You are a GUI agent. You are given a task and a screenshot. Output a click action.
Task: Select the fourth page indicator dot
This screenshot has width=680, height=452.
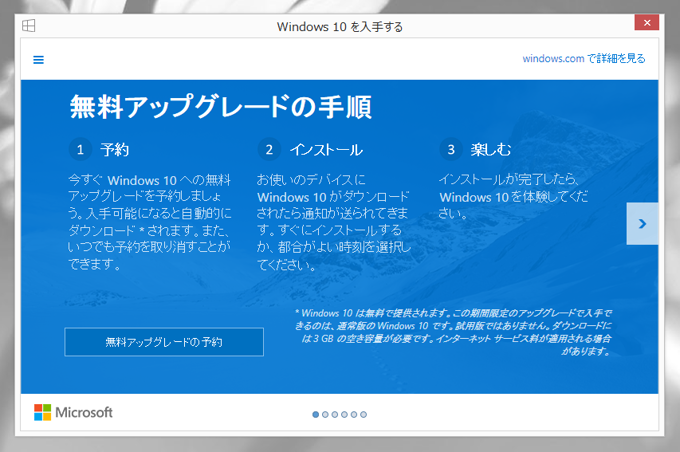344,414
